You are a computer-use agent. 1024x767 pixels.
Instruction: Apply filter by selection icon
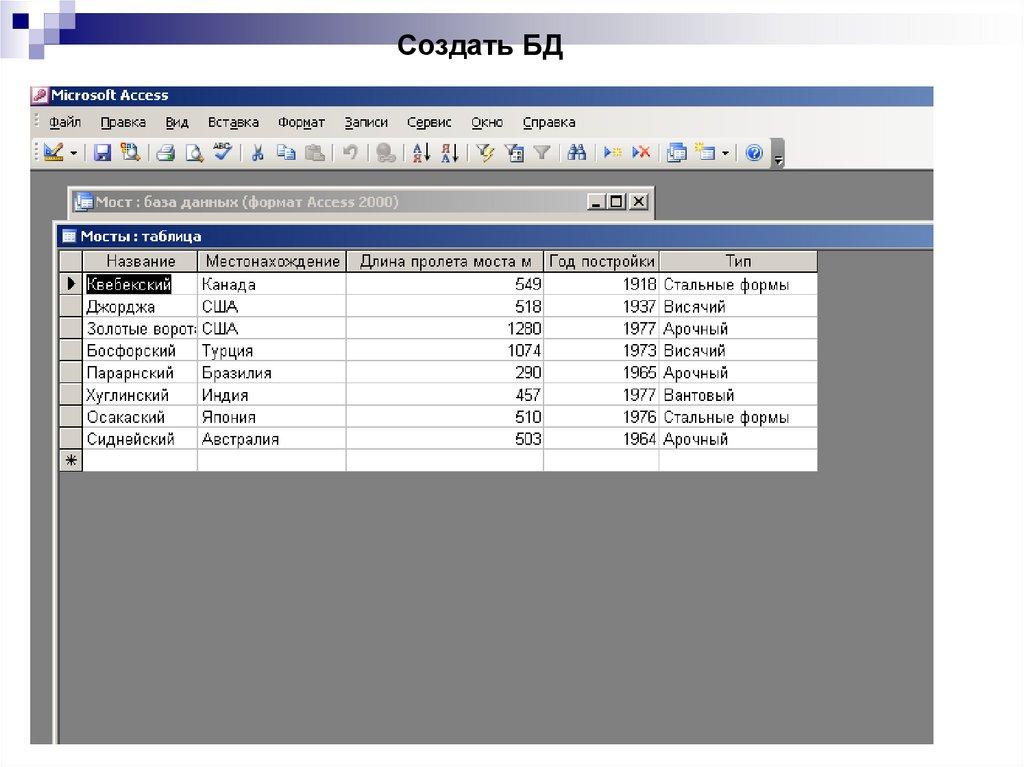pos(486,153)
